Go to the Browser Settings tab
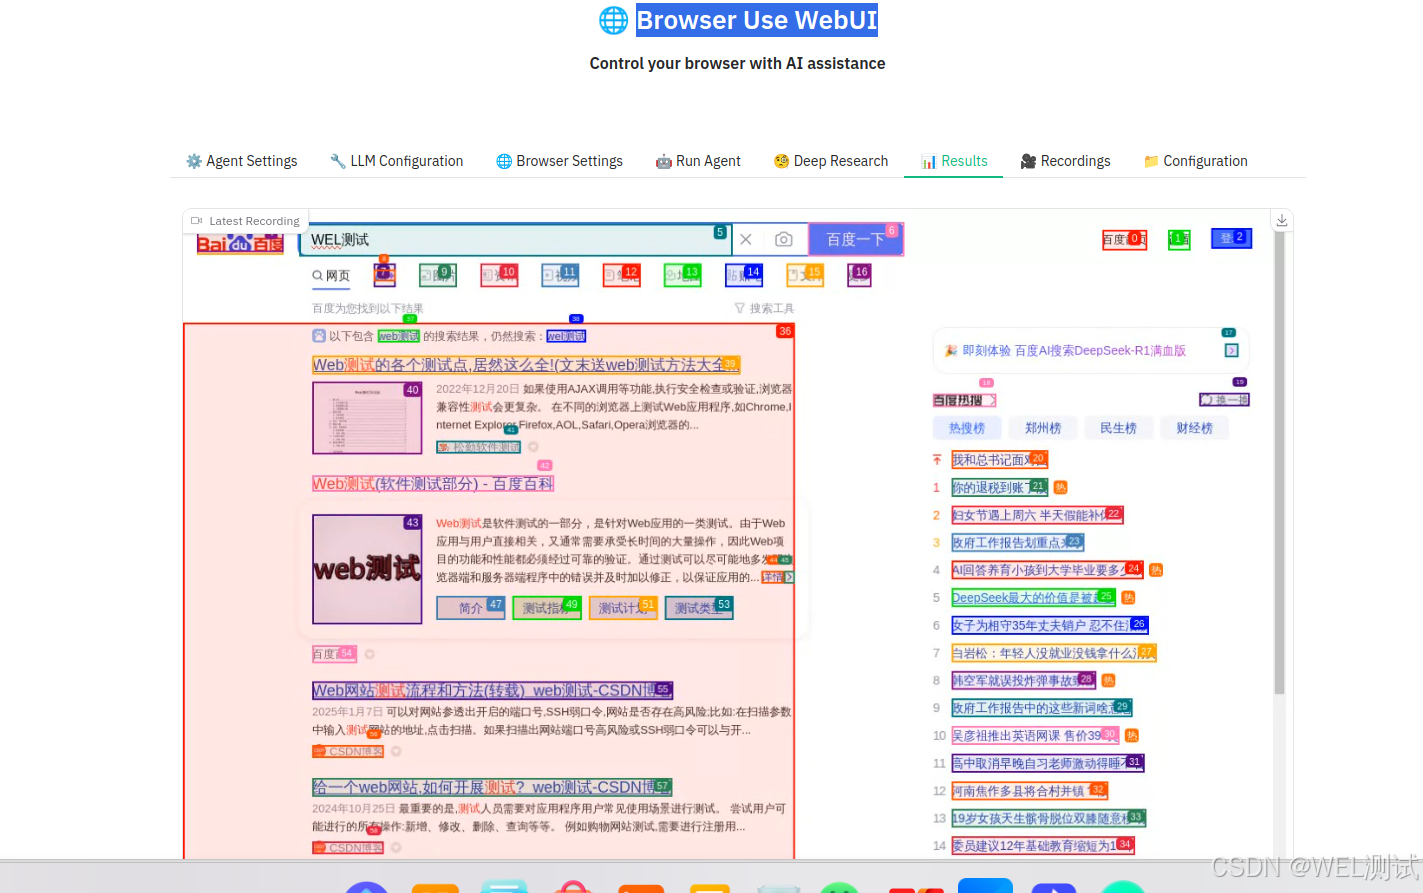This screenshot has height=893, width=1423. click(560, 161)
